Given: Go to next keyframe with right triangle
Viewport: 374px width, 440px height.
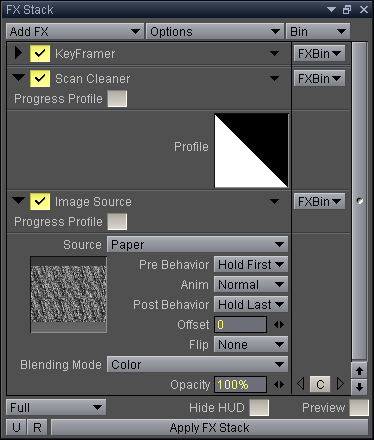Looking at the screenshot, I should [x=340, y=384].
